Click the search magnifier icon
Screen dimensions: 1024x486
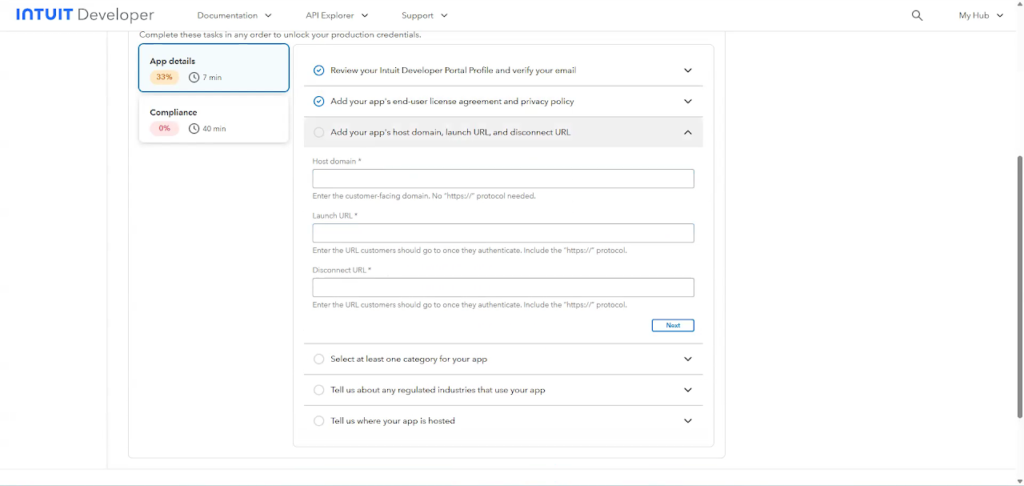pyautogui.click(x=917, y=16)
